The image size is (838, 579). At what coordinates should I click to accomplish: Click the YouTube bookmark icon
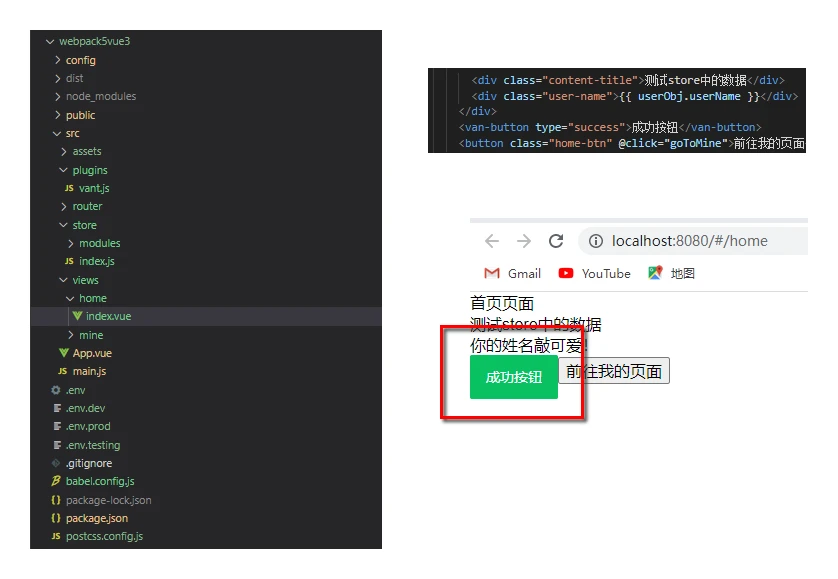(565, 273)
